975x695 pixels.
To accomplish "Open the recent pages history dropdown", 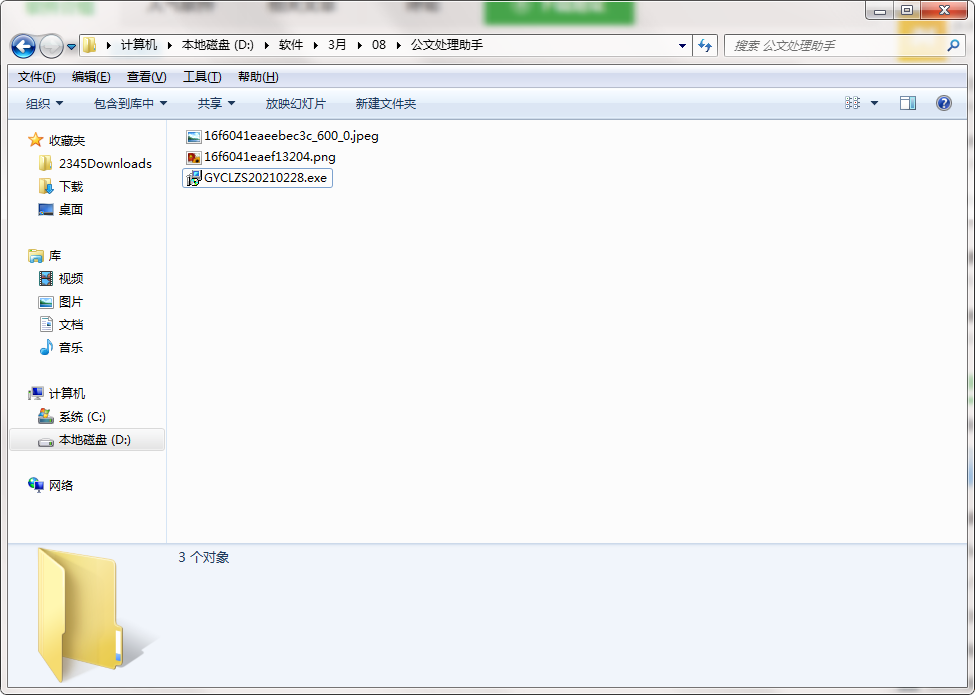I will [72, 46].
